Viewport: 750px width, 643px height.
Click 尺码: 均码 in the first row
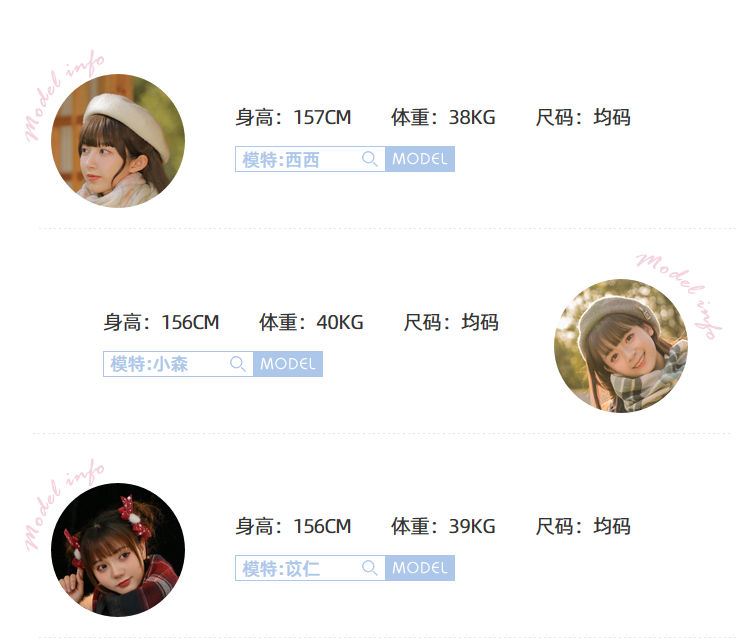tap(583, 117)
